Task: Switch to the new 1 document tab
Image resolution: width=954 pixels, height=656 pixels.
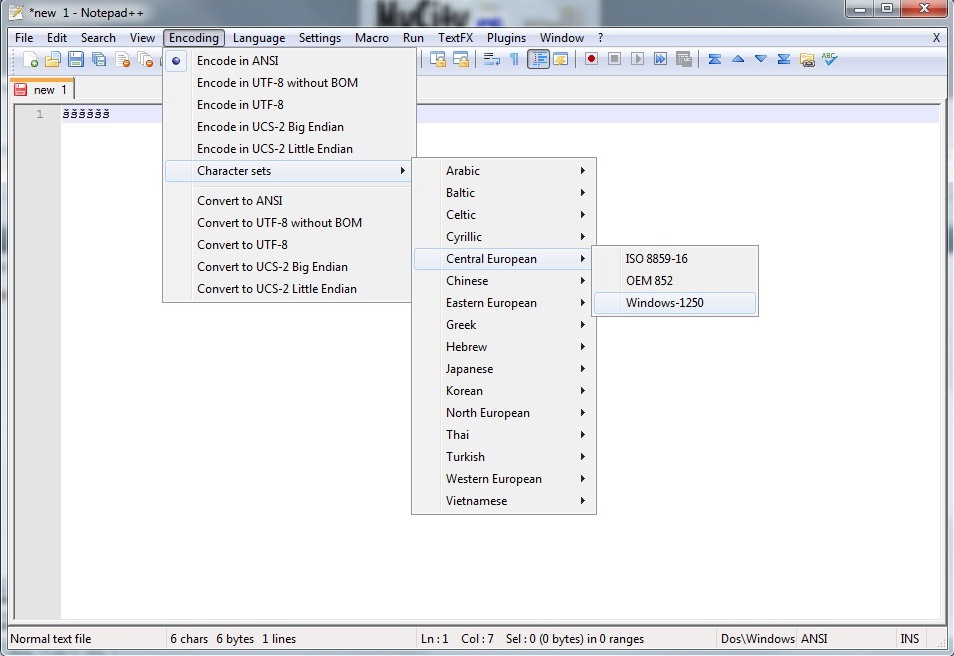Action: (x=42, y=89)
